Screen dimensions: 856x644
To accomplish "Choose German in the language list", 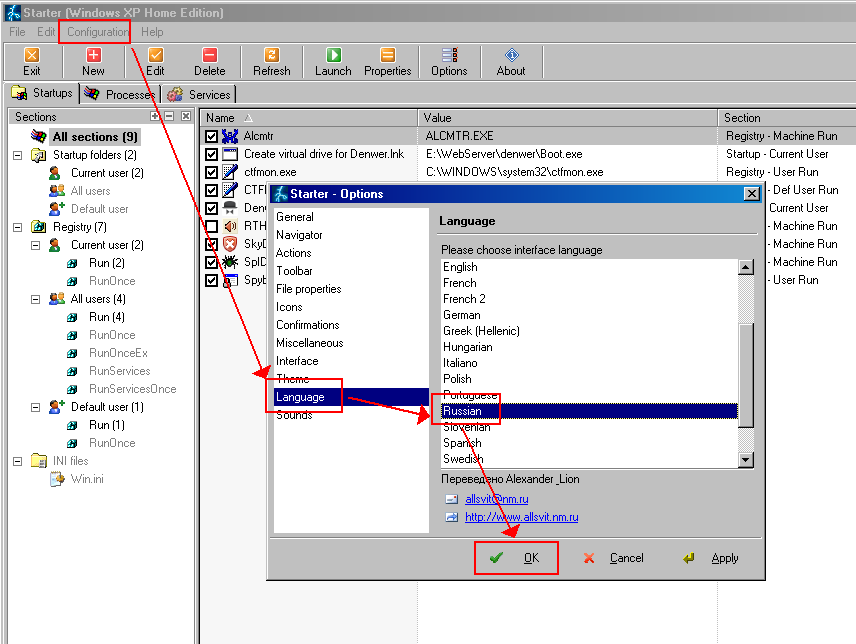I will [589, 315].
